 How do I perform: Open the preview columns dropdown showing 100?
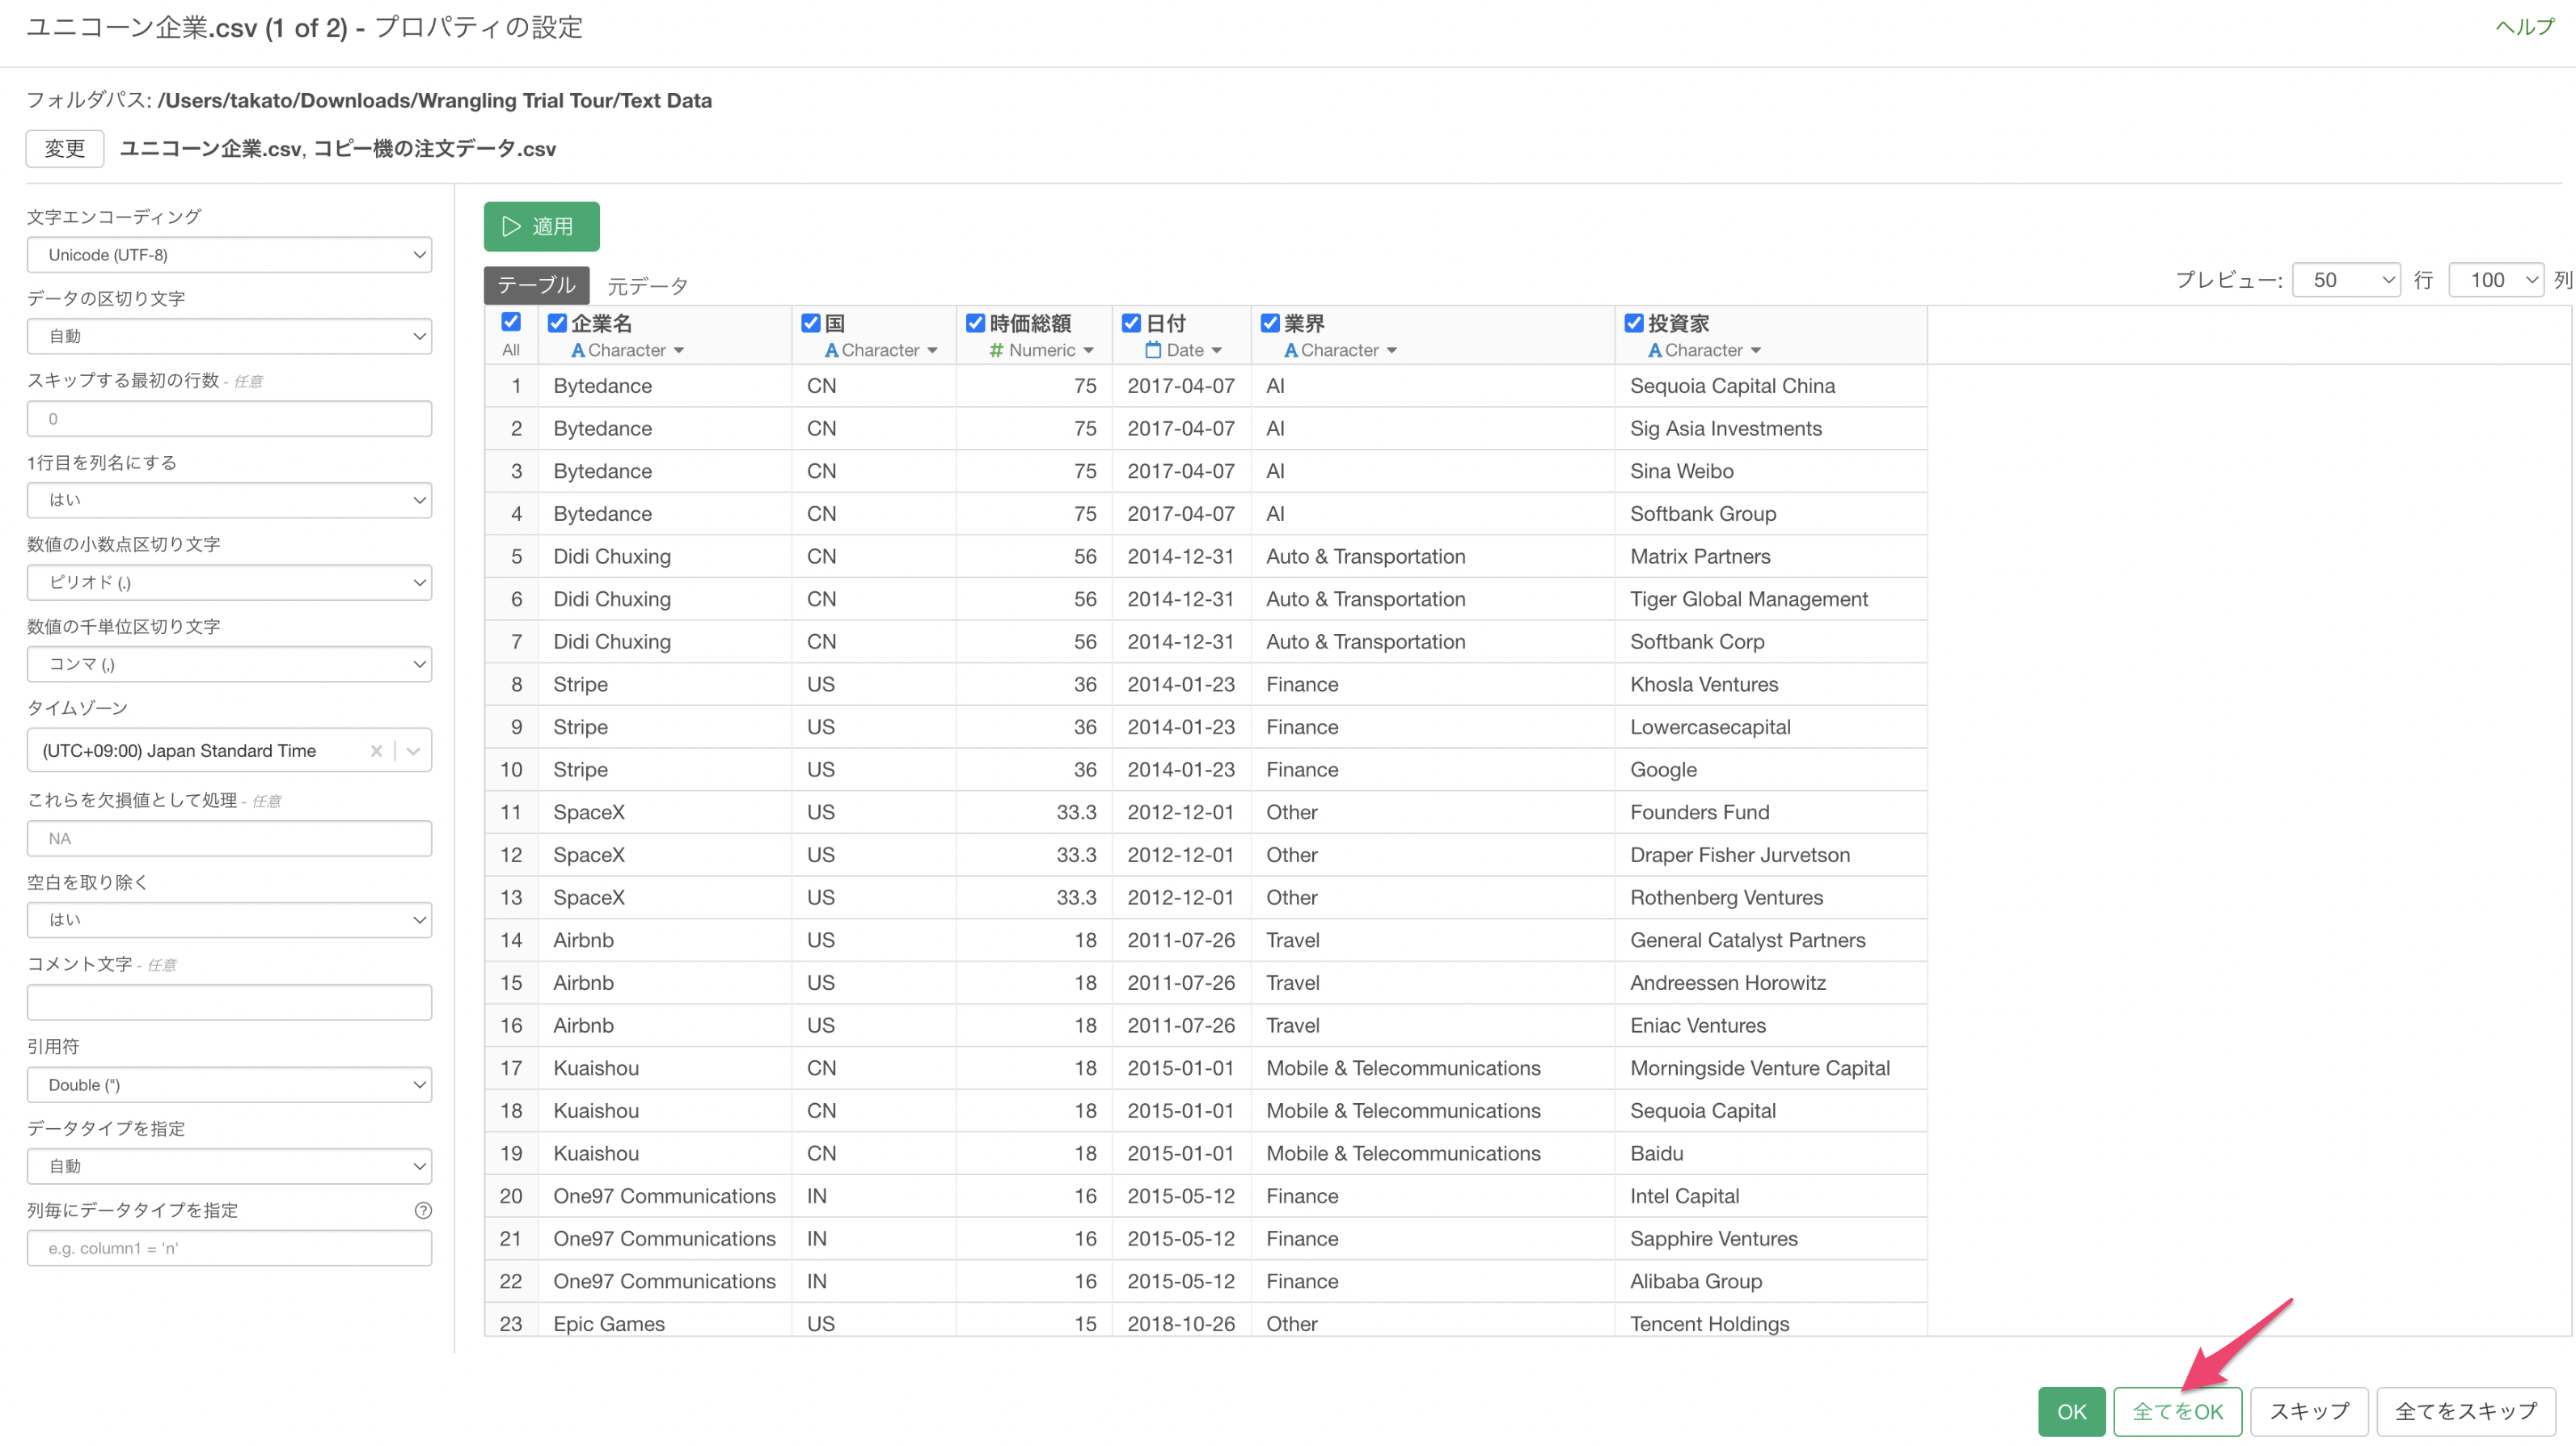(x=2496, y=280)
